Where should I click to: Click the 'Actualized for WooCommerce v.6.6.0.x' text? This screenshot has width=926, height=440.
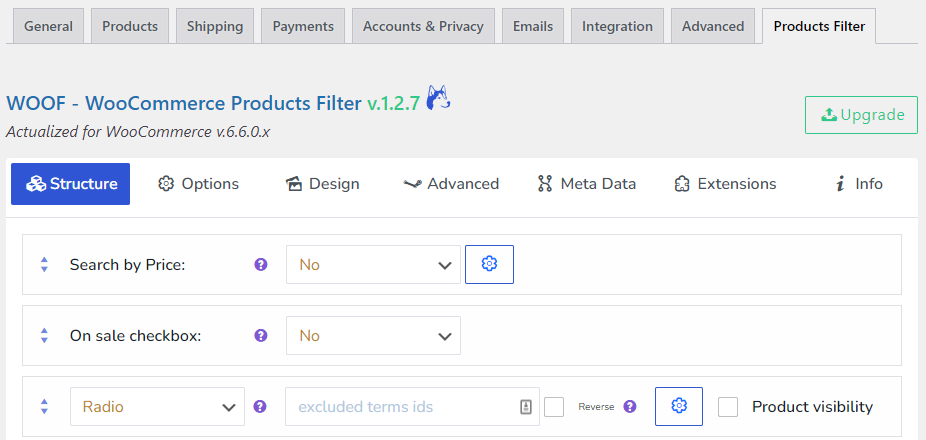[138, 131]
